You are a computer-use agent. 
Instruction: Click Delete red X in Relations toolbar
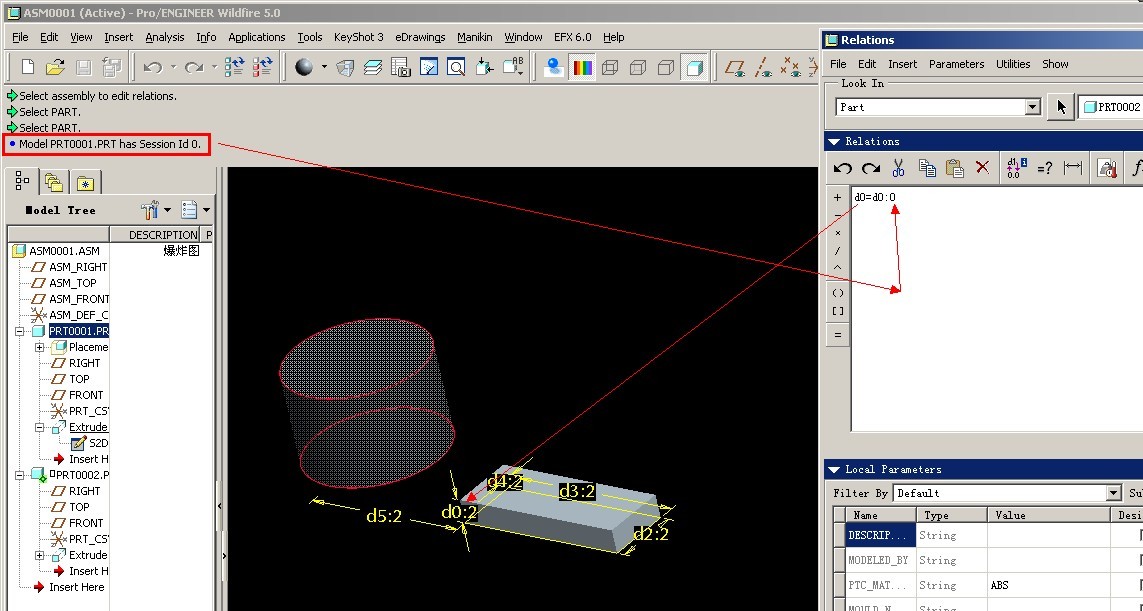tap(983, 168)
